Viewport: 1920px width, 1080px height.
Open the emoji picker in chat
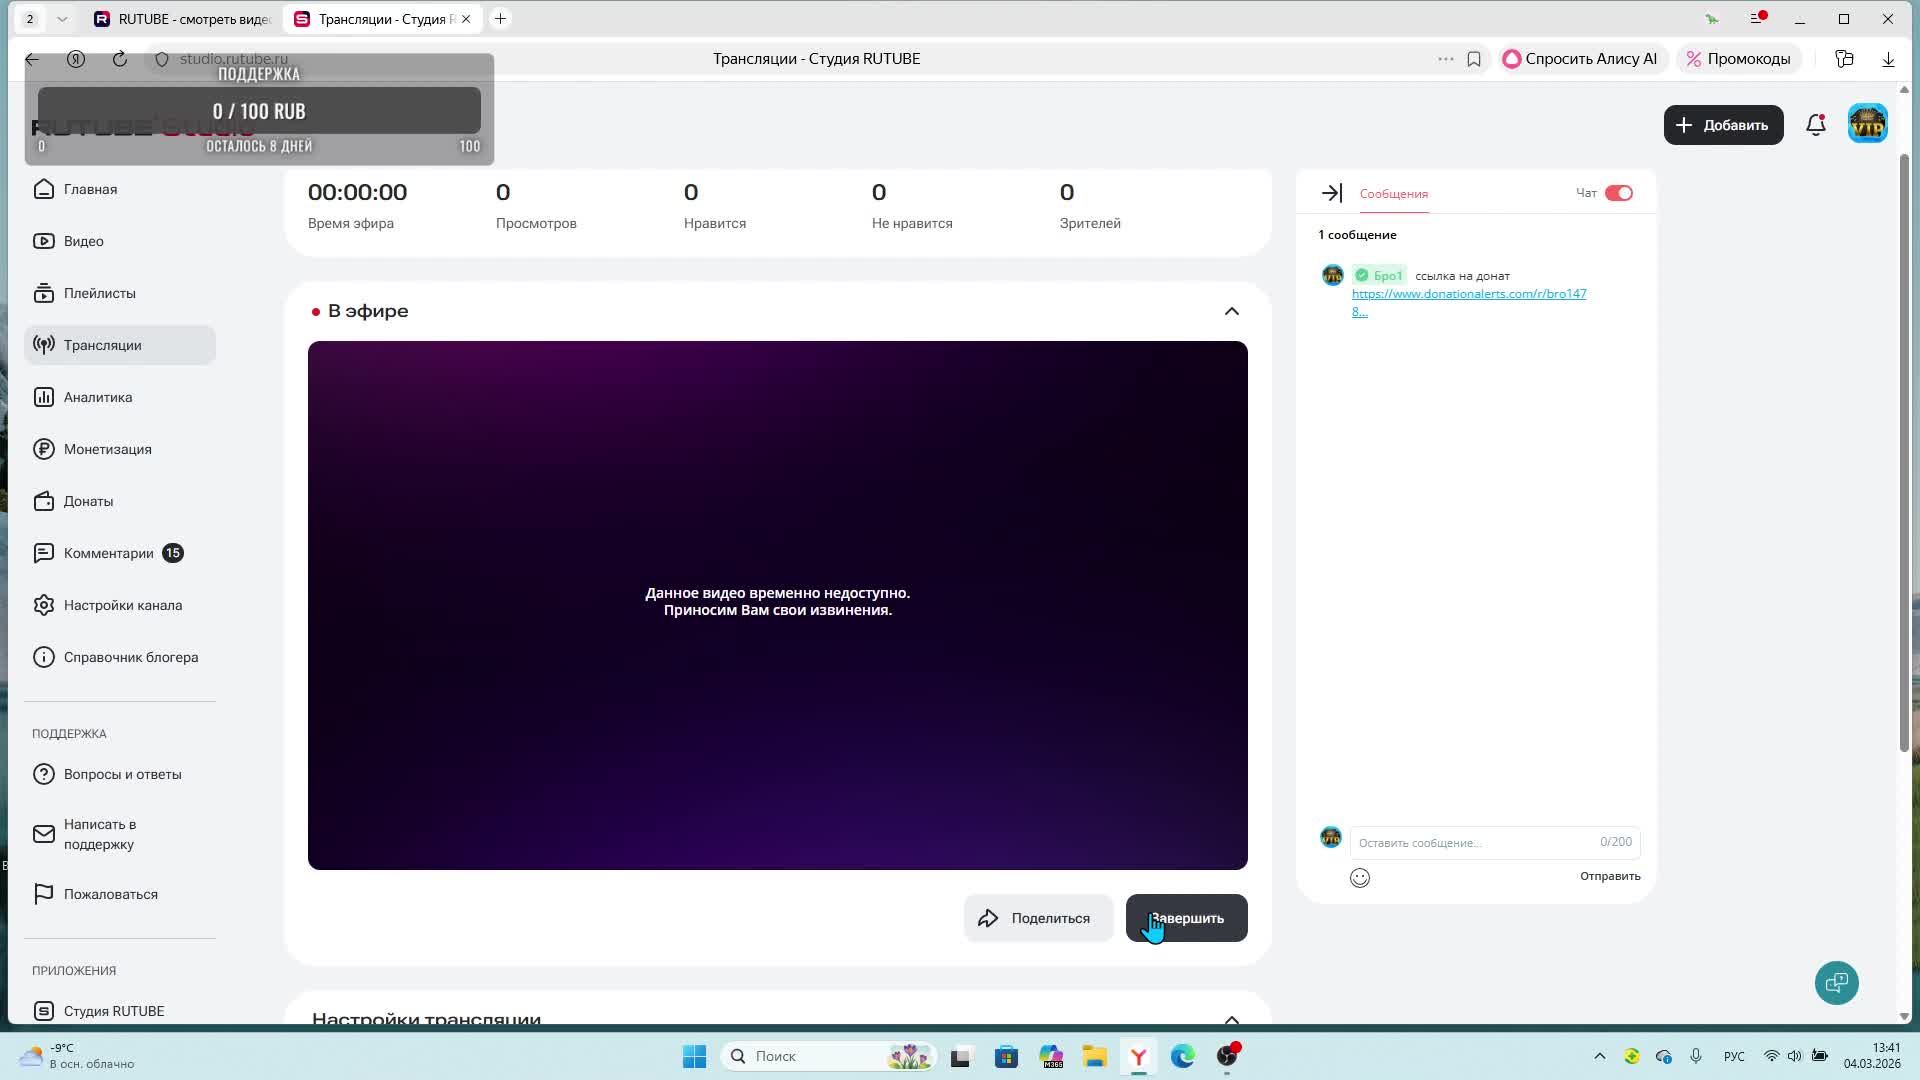click(x=1360, y=878)
